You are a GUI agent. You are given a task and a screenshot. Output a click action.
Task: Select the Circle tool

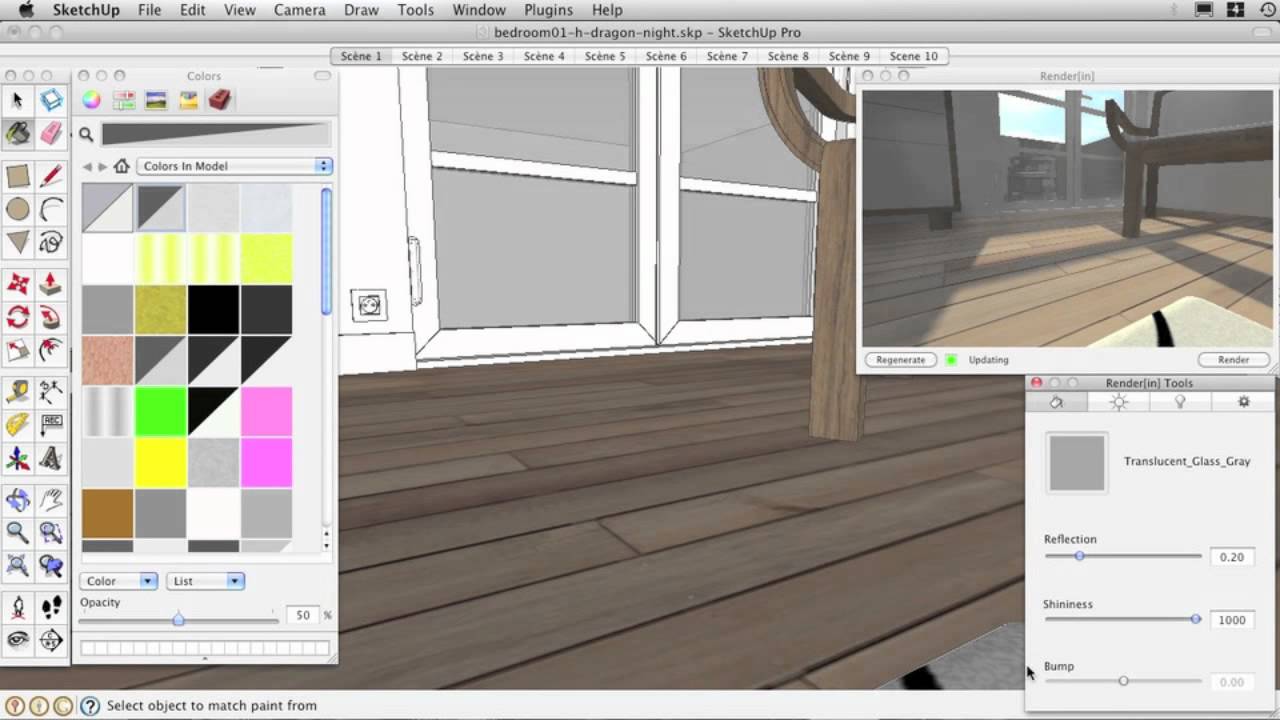[17, 209]
